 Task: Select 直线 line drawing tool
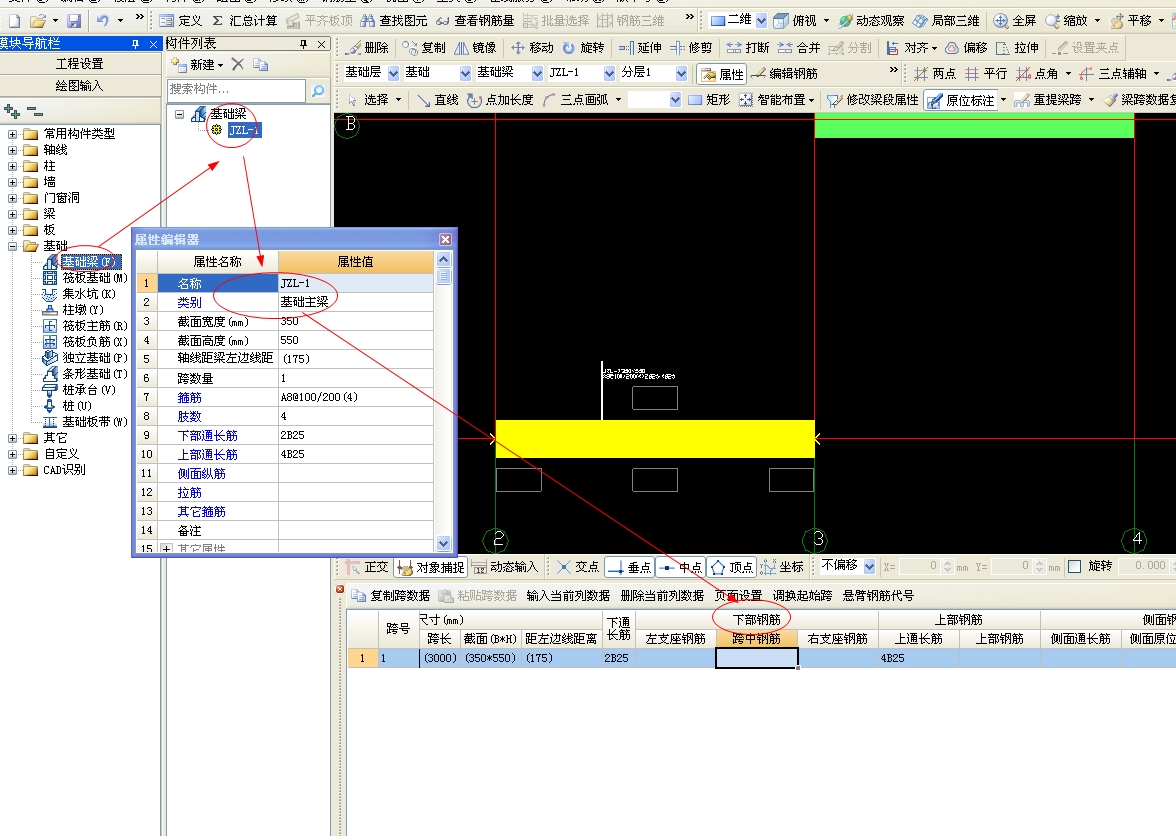point(437,100)
